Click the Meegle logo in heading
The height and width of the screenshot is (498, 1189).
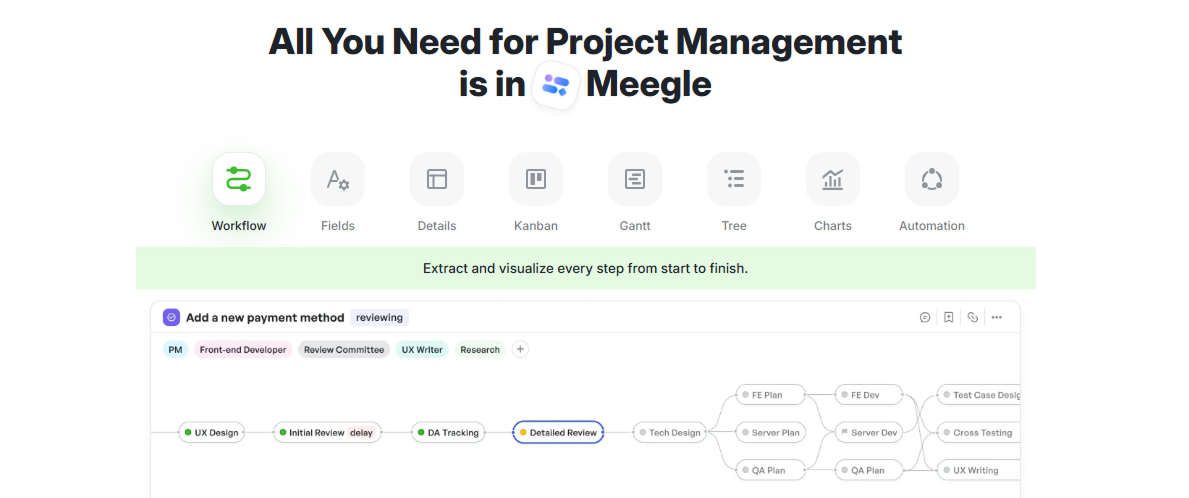click(x=556, y=85)
